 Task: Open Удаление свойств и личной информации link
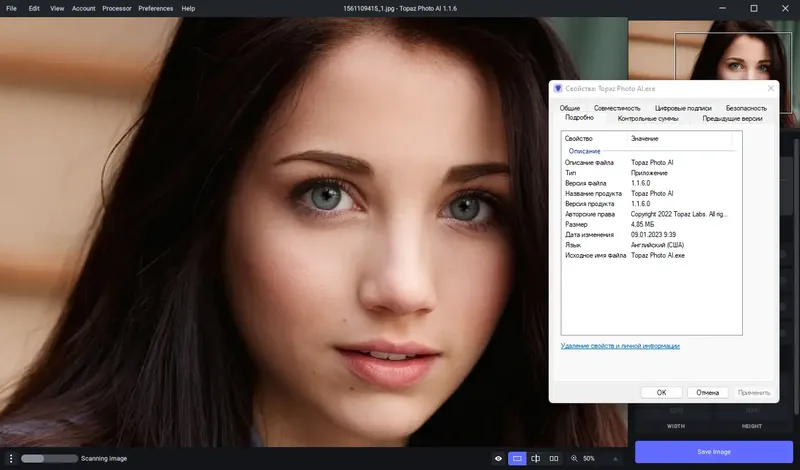(x=620, y=346)
